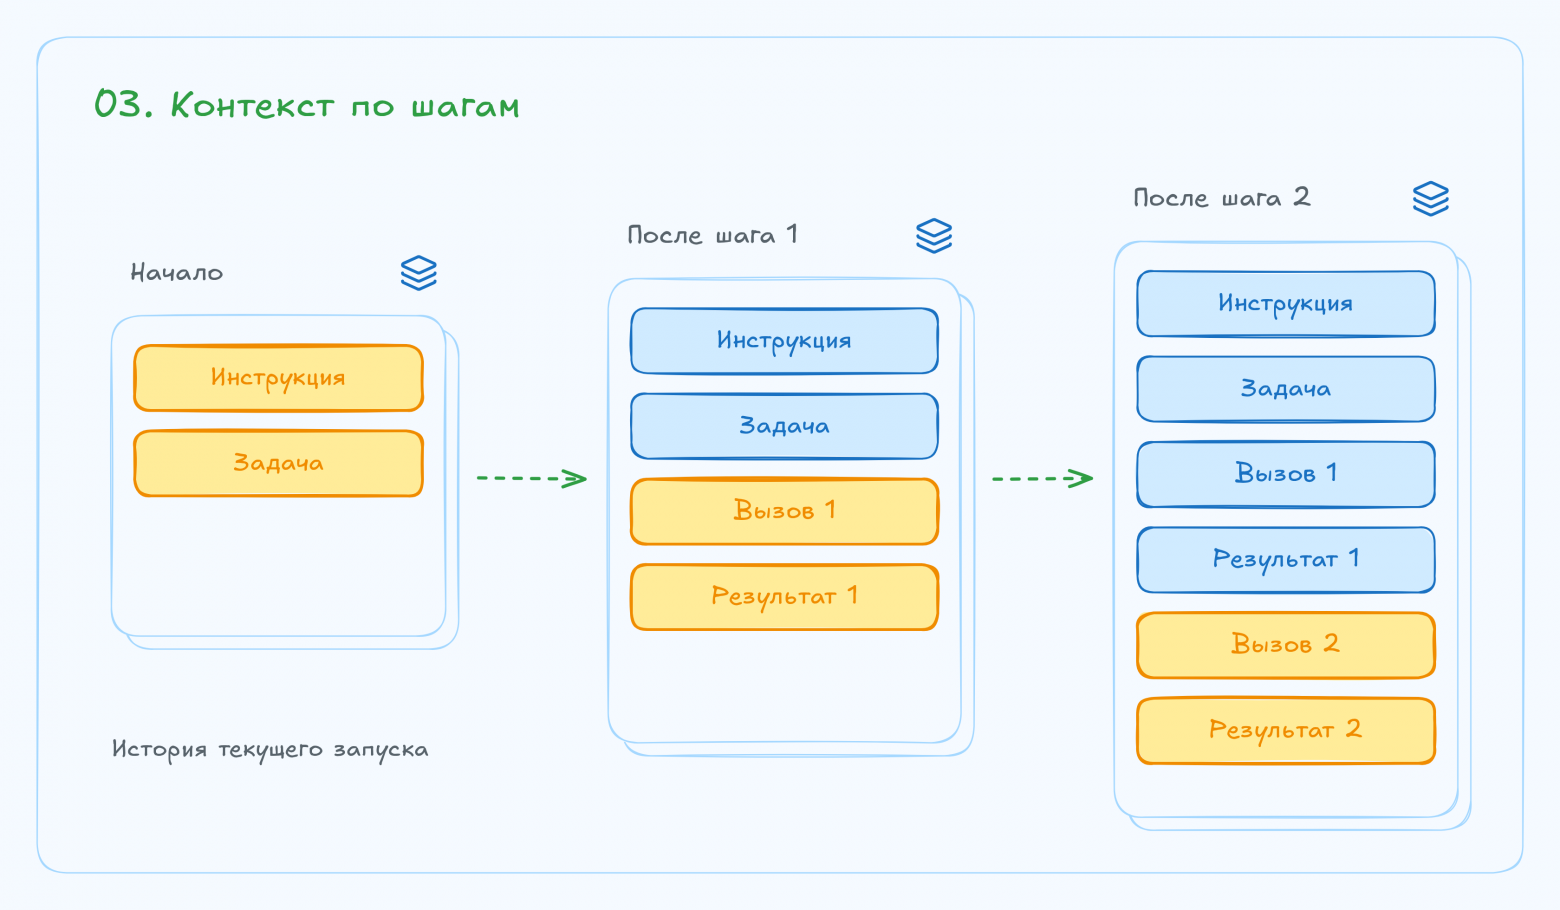Click the "После шага 2" column label
1560x910 pixels.
tap(1221, 197)
